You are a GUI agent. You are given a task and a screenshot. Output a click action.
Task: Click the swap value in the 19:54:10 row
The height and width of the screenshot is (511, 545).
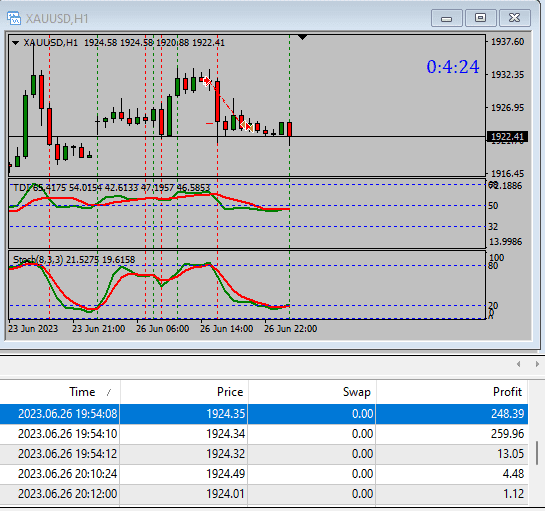[362, 434]
